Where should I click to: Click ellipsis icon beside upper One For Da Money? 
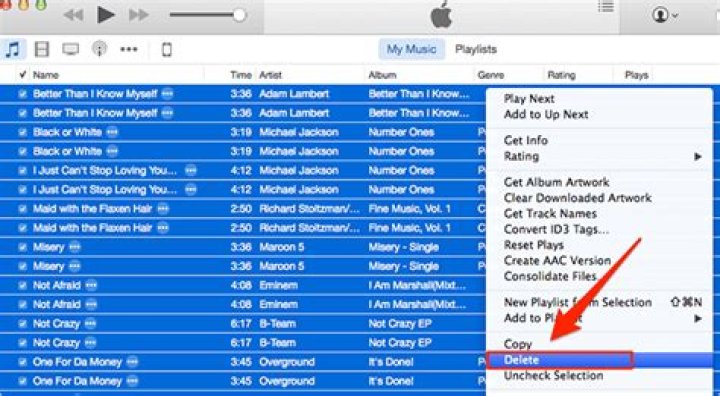pyautogui.click(x=132, y=362)
